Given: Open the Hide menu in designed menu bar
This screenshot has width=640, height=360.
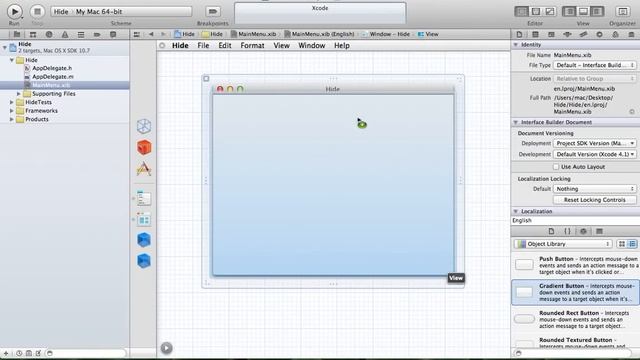Looking at the screenshot, I should [180, 45].
